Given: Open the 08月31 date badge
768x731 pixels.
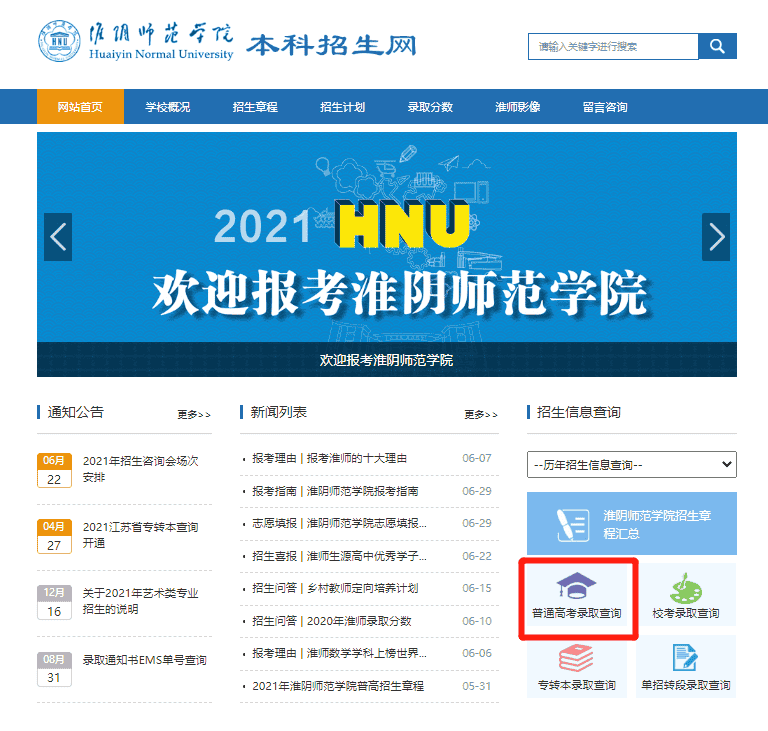Looking at the screenshot, I should tap(54, 669).
